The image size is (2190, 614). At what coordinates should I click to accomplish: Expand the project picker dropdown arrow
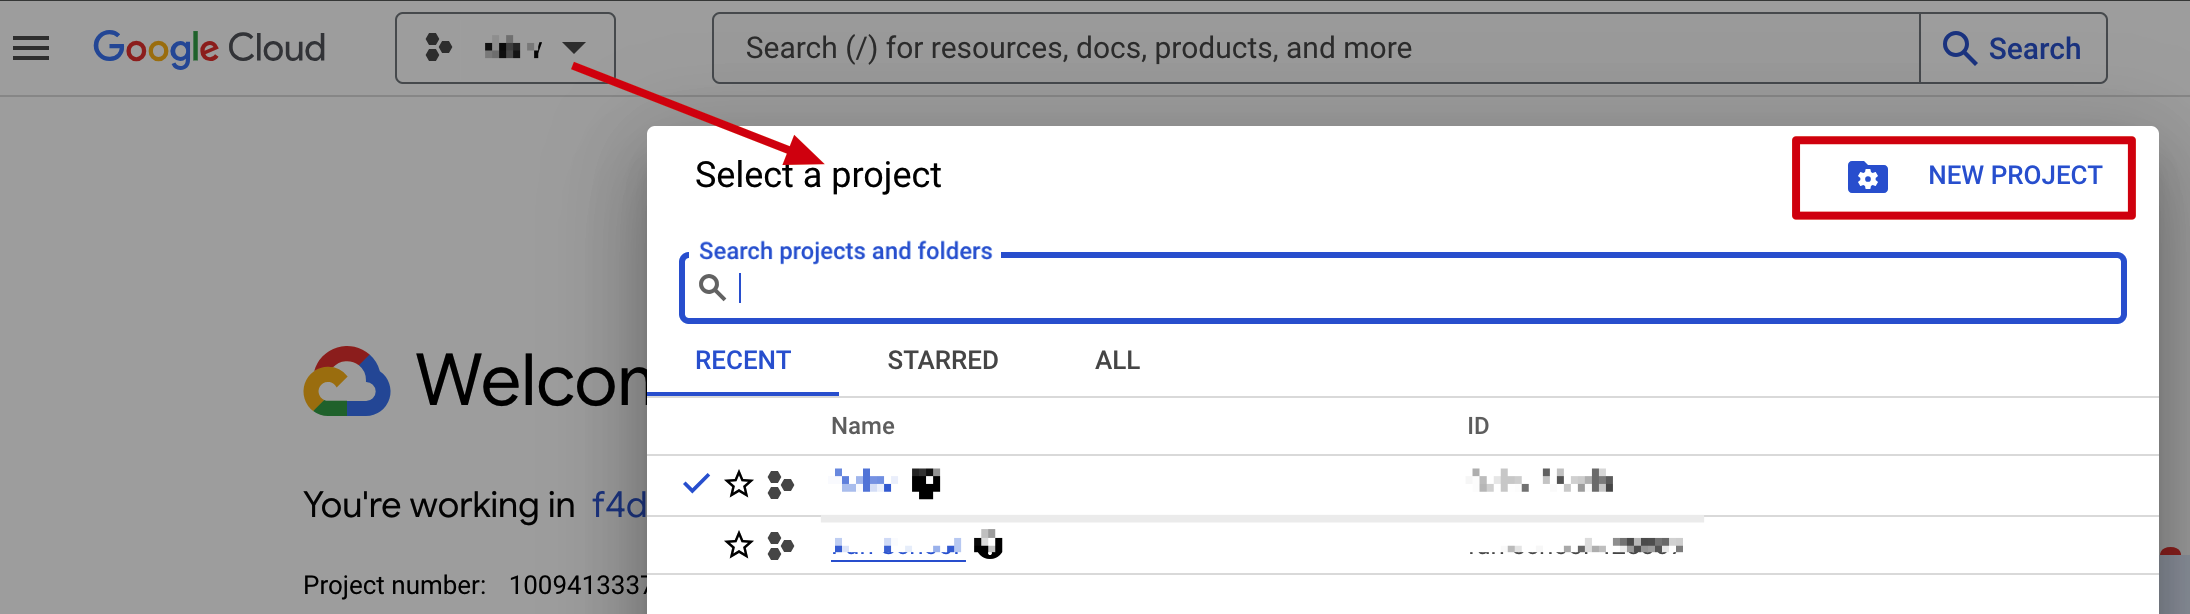574,48
